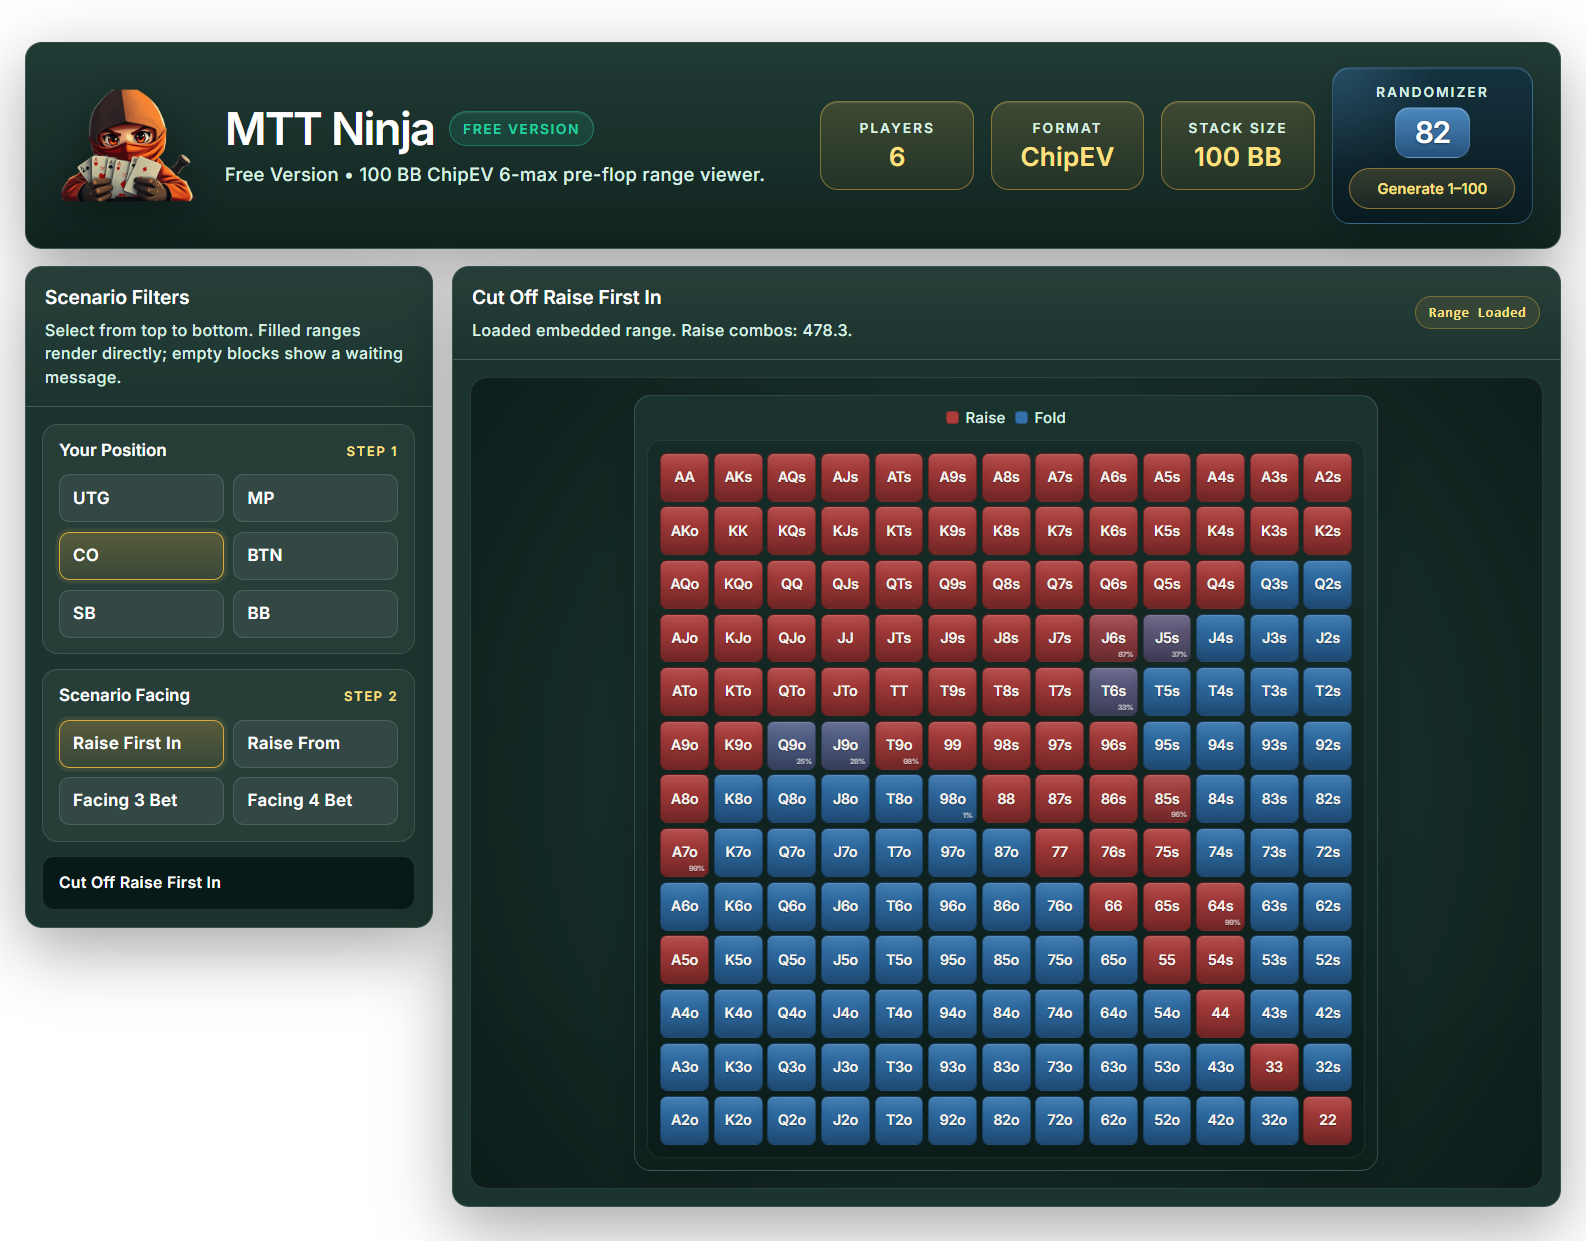The width and height of the screenshot is (1586, 1241).
Task: Select the UTG position
Action: pos(141,498)
